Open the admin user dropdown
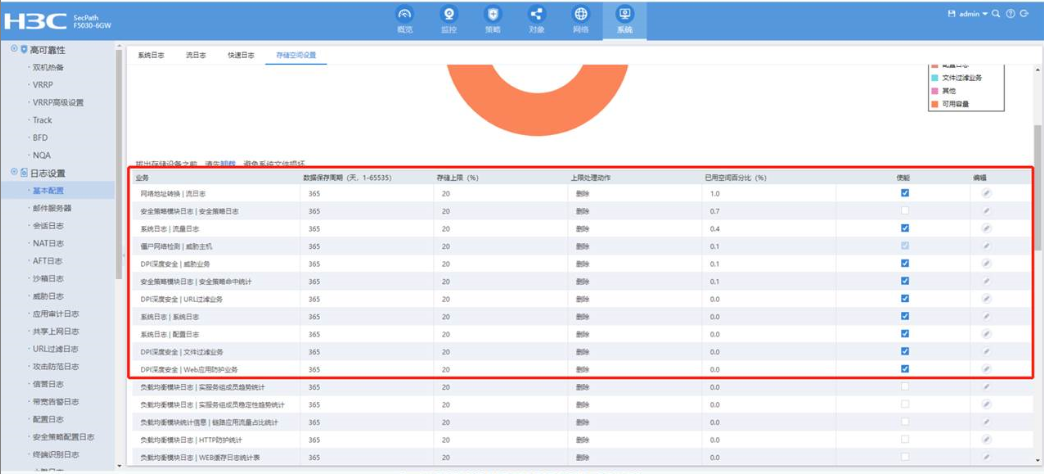Image resolution: width=1044 pixels, height=474 pixels. [x=973, y=13]
